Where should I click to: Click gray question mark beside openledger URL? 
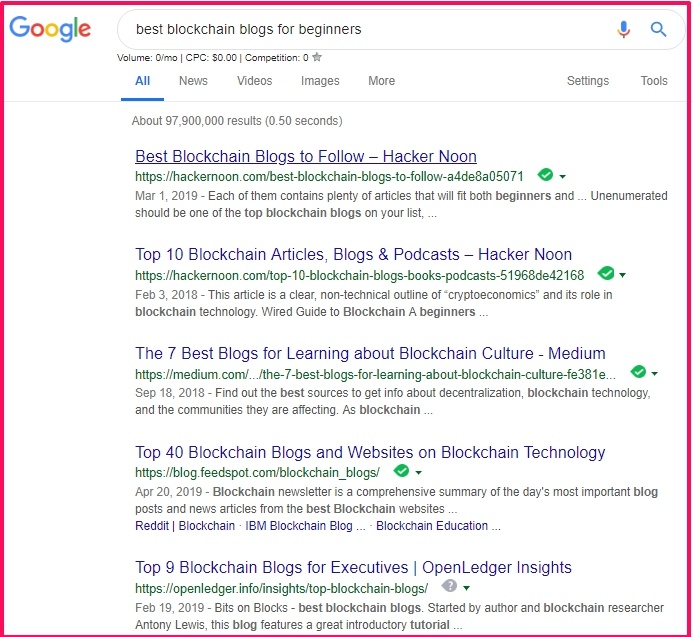click(449, 586)
